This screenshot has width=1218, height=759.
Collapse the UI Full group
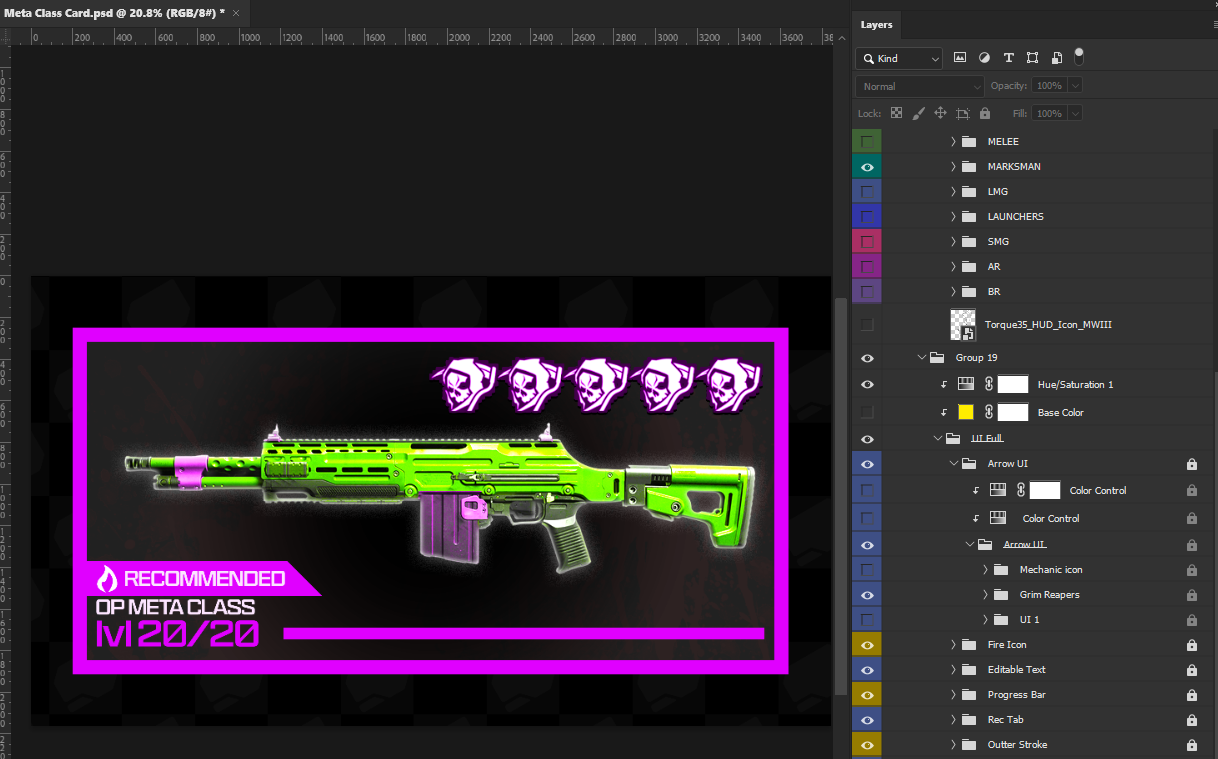tap(937, 438)
